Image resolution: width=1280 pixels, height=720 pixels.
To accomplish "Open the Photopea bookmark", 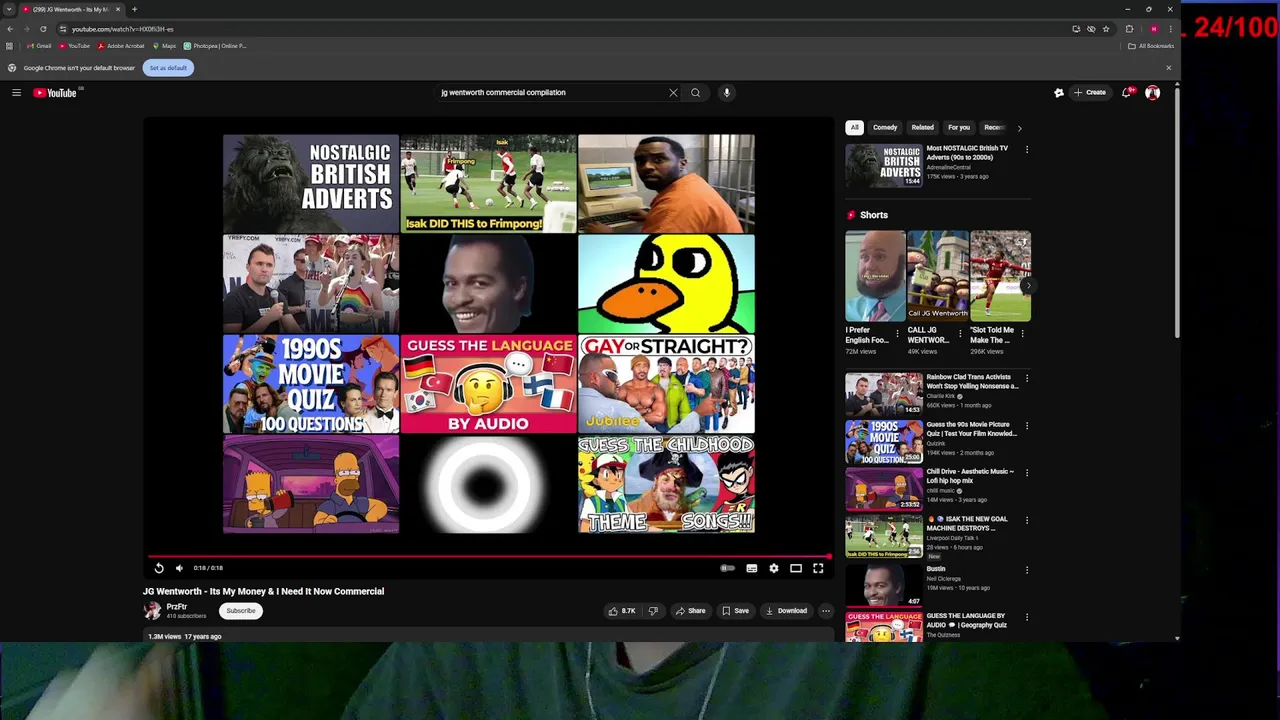I will 214,46.
